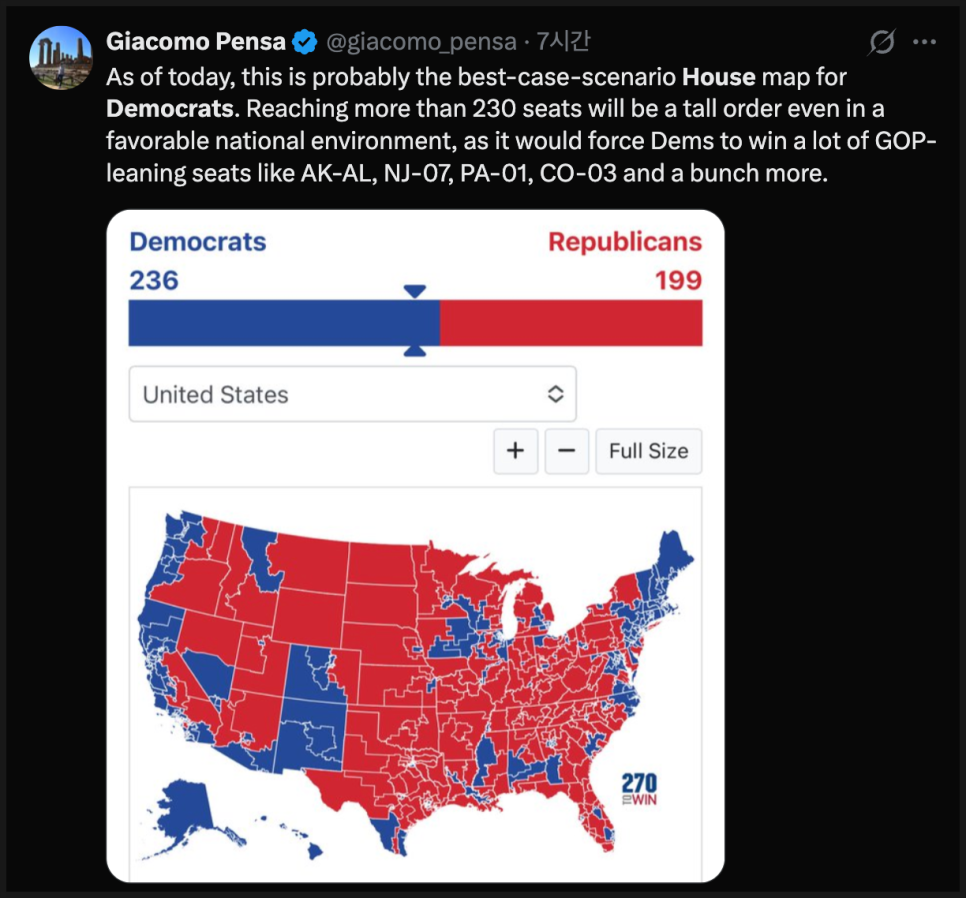Zoom out with the minus button
This screenshot has width=966, height=898.
click(566, 451)
